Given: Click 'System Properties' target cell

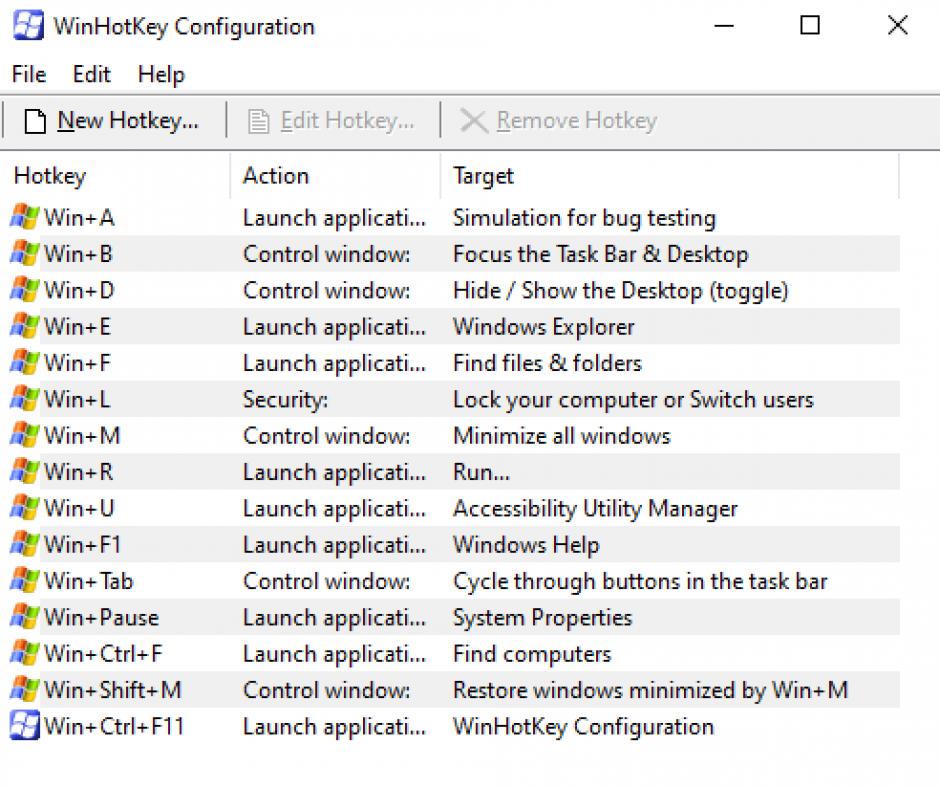Looking at the screenshot, I should [x=543, y=618].
